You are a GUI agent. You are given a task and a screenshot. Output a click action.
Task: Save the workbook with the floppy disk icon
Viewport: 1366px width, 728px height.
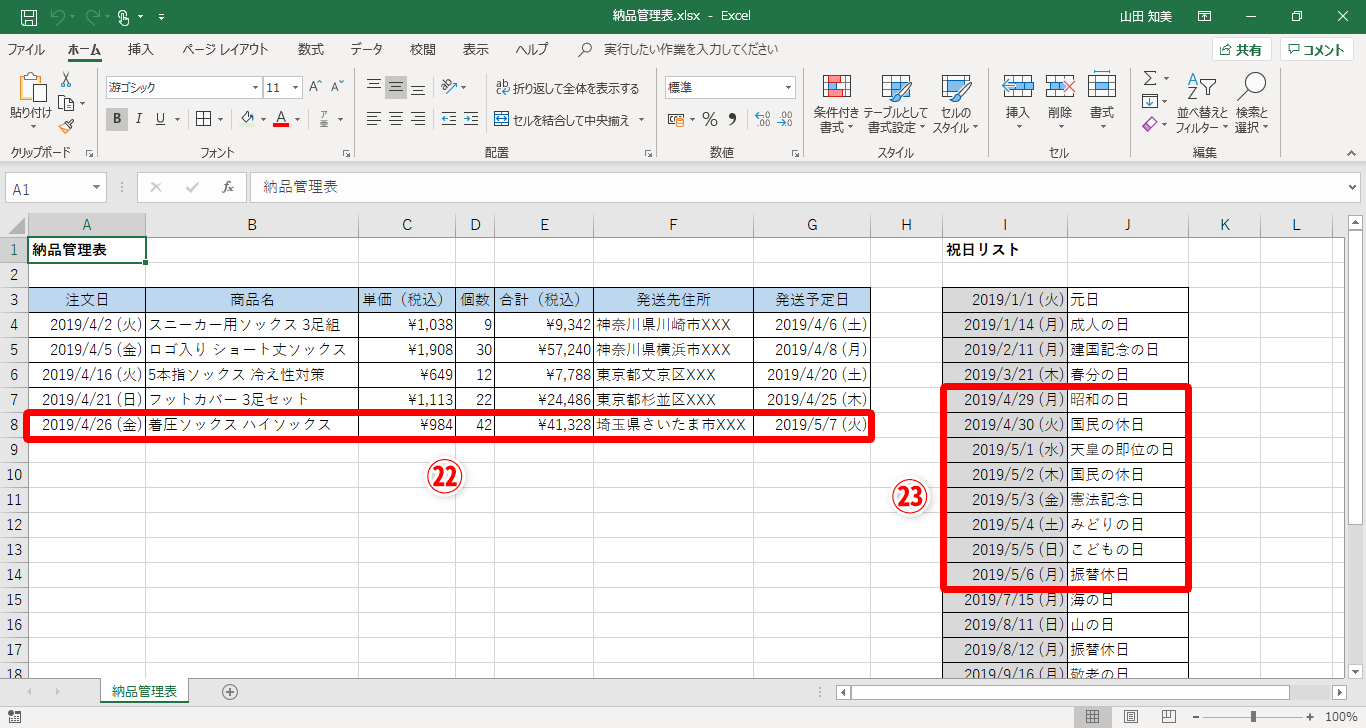tap(28, 17)
